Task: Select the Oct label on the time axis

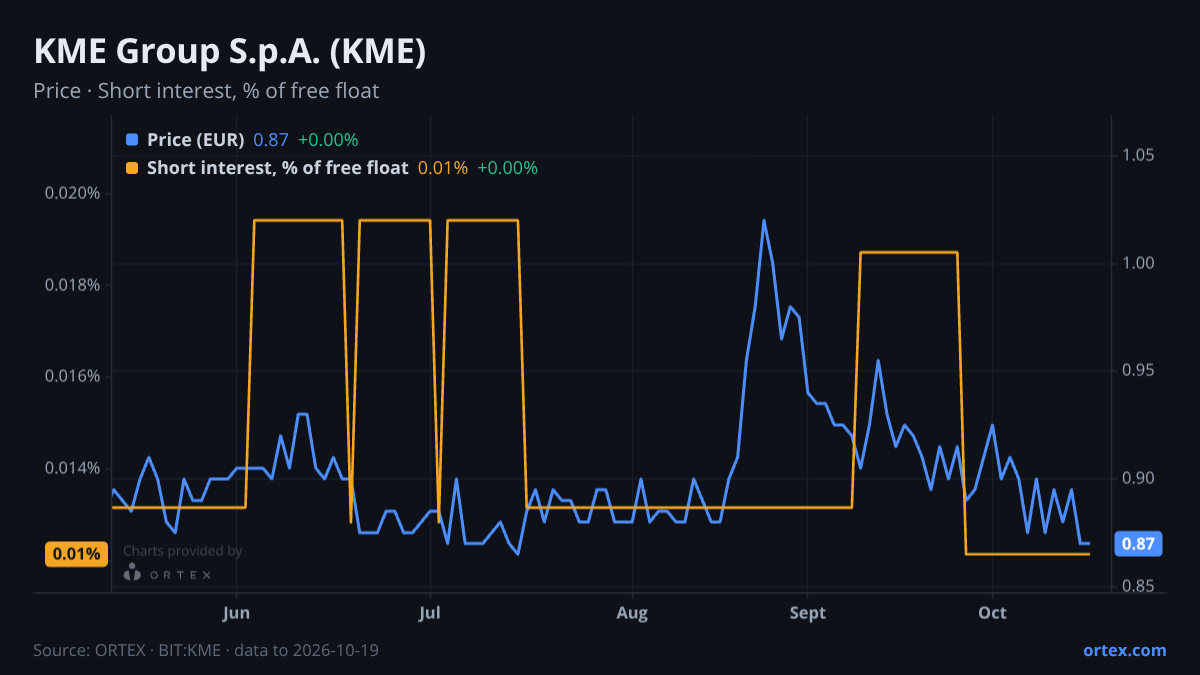Action: pos(992,612)
